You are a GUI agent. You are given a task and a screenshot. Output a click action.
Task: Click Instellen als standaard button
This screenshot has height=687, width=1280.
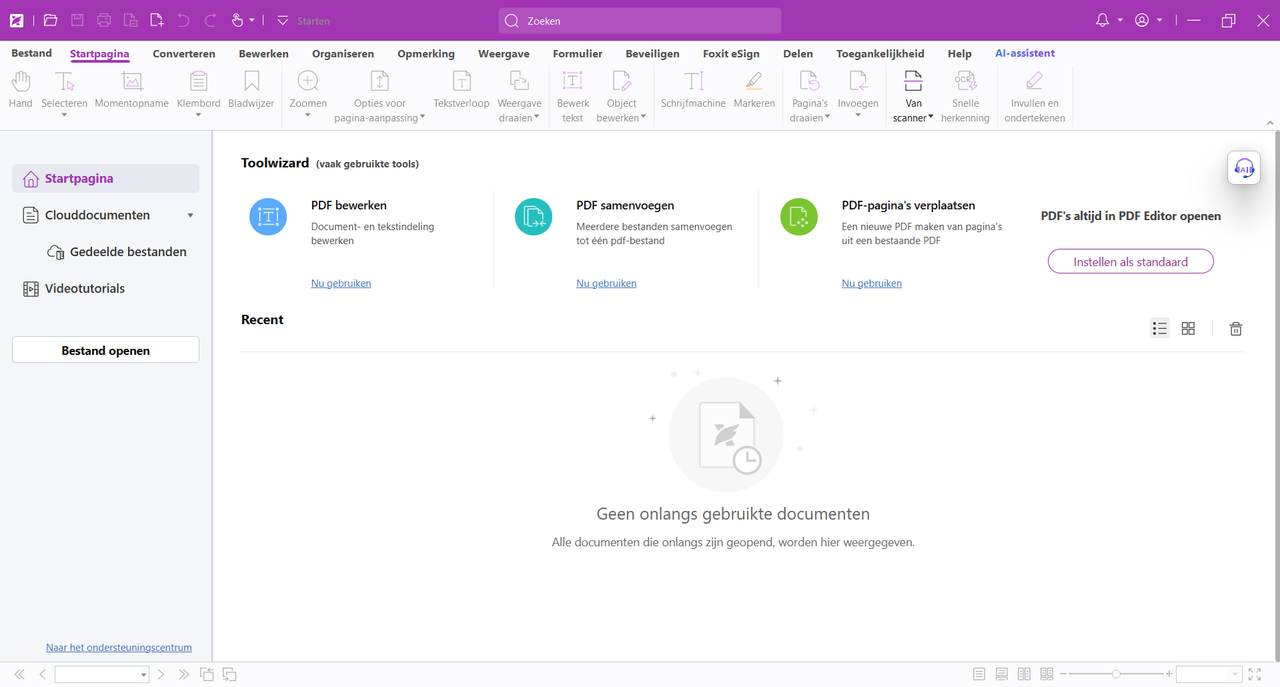[x=1131, y=262]
